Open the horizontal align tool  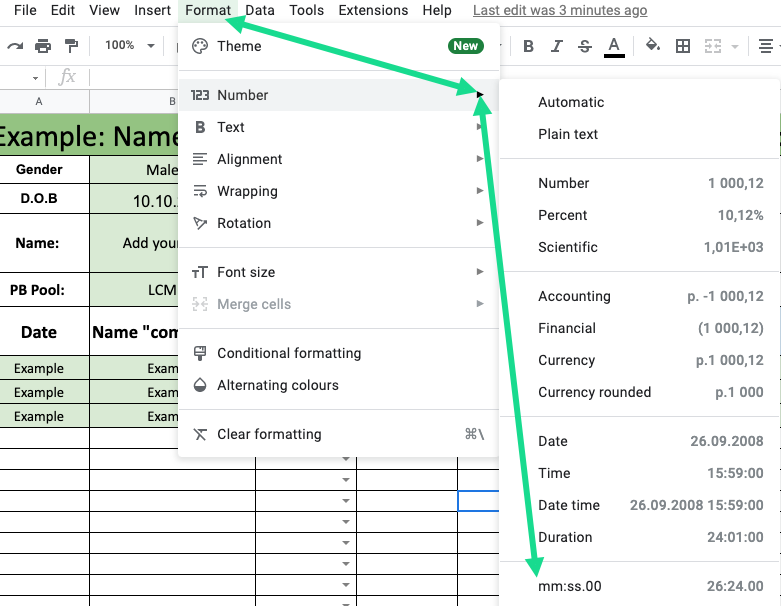[x=768, y=46]
